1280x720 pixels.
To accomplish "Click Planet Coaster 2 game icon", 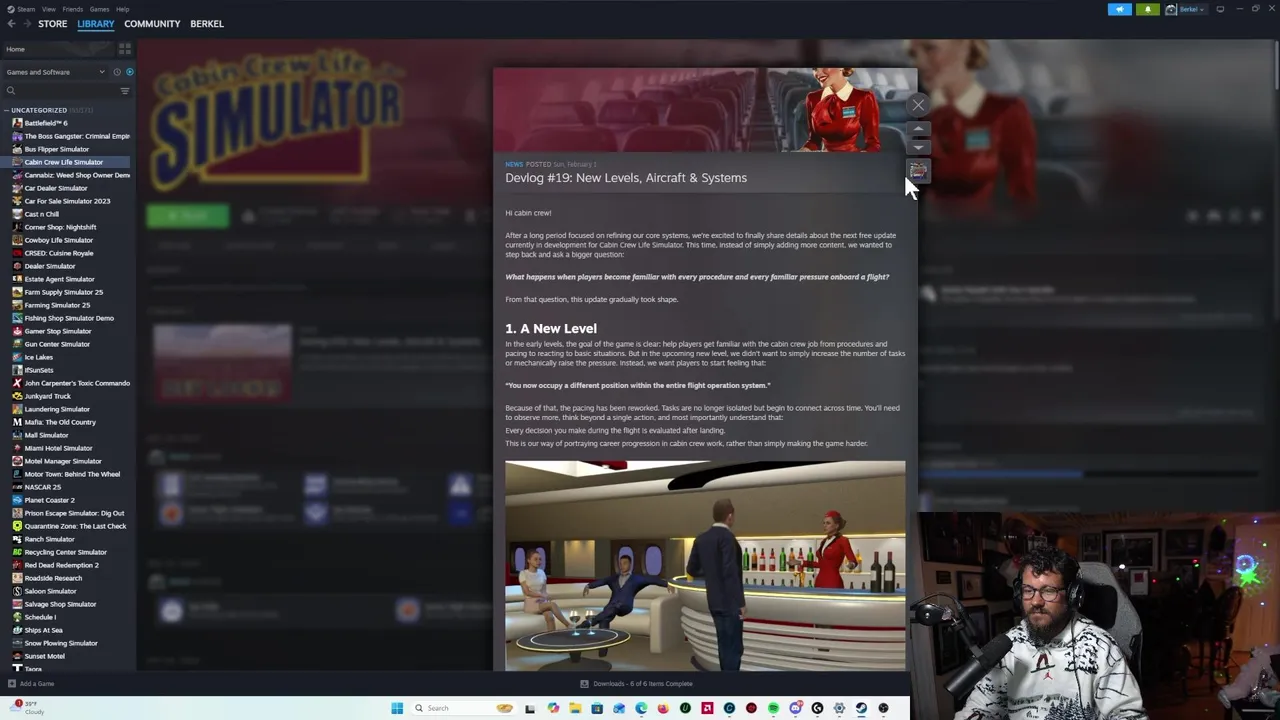I will (17, 500).
